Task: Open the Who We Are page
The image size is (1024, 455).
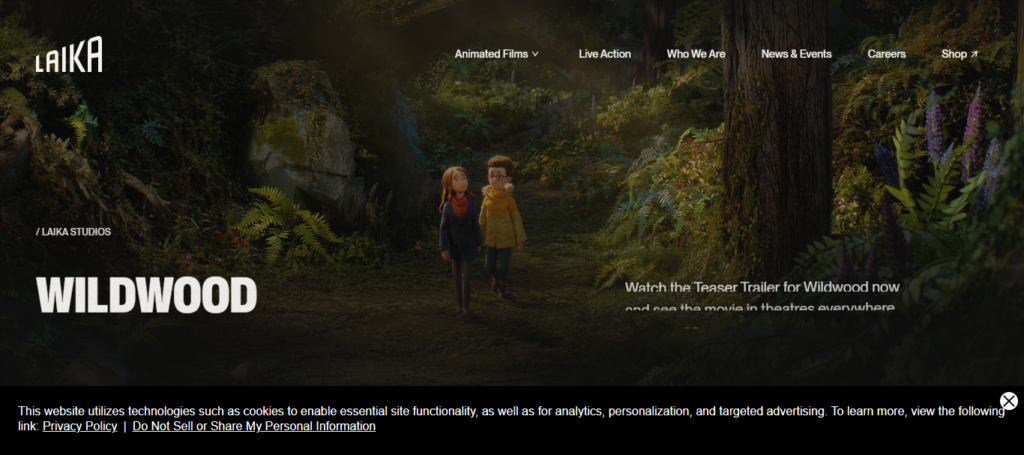Action: coord(696,54)
